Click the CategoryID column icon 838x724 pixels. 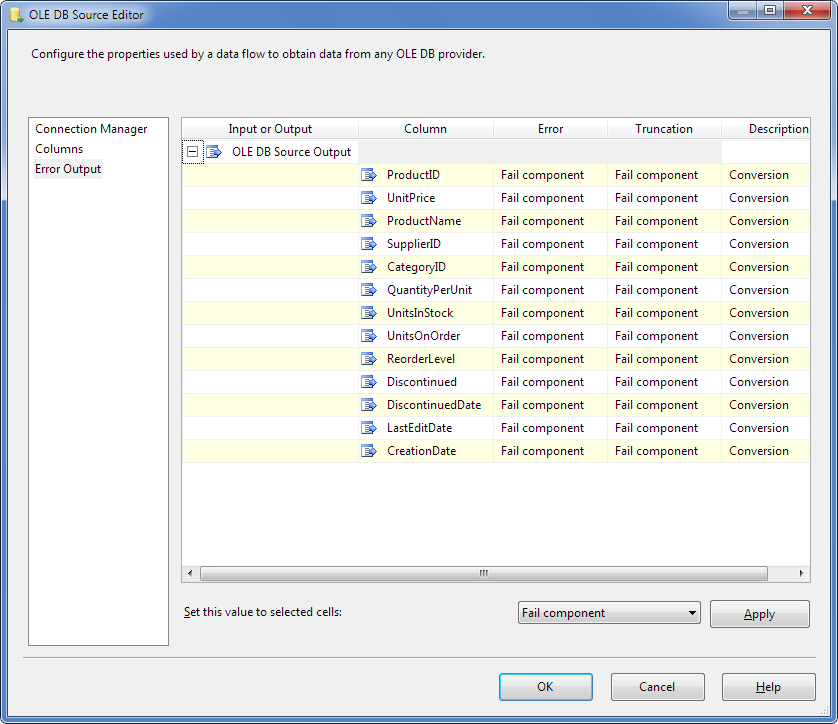pyautogui.click(x=368, y=267)
